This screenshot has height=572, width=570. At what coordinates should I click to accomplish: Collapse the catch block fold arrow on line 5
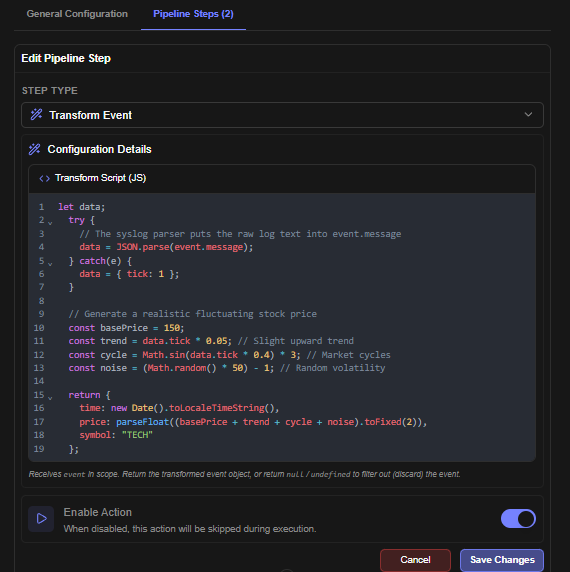(50, 263)
